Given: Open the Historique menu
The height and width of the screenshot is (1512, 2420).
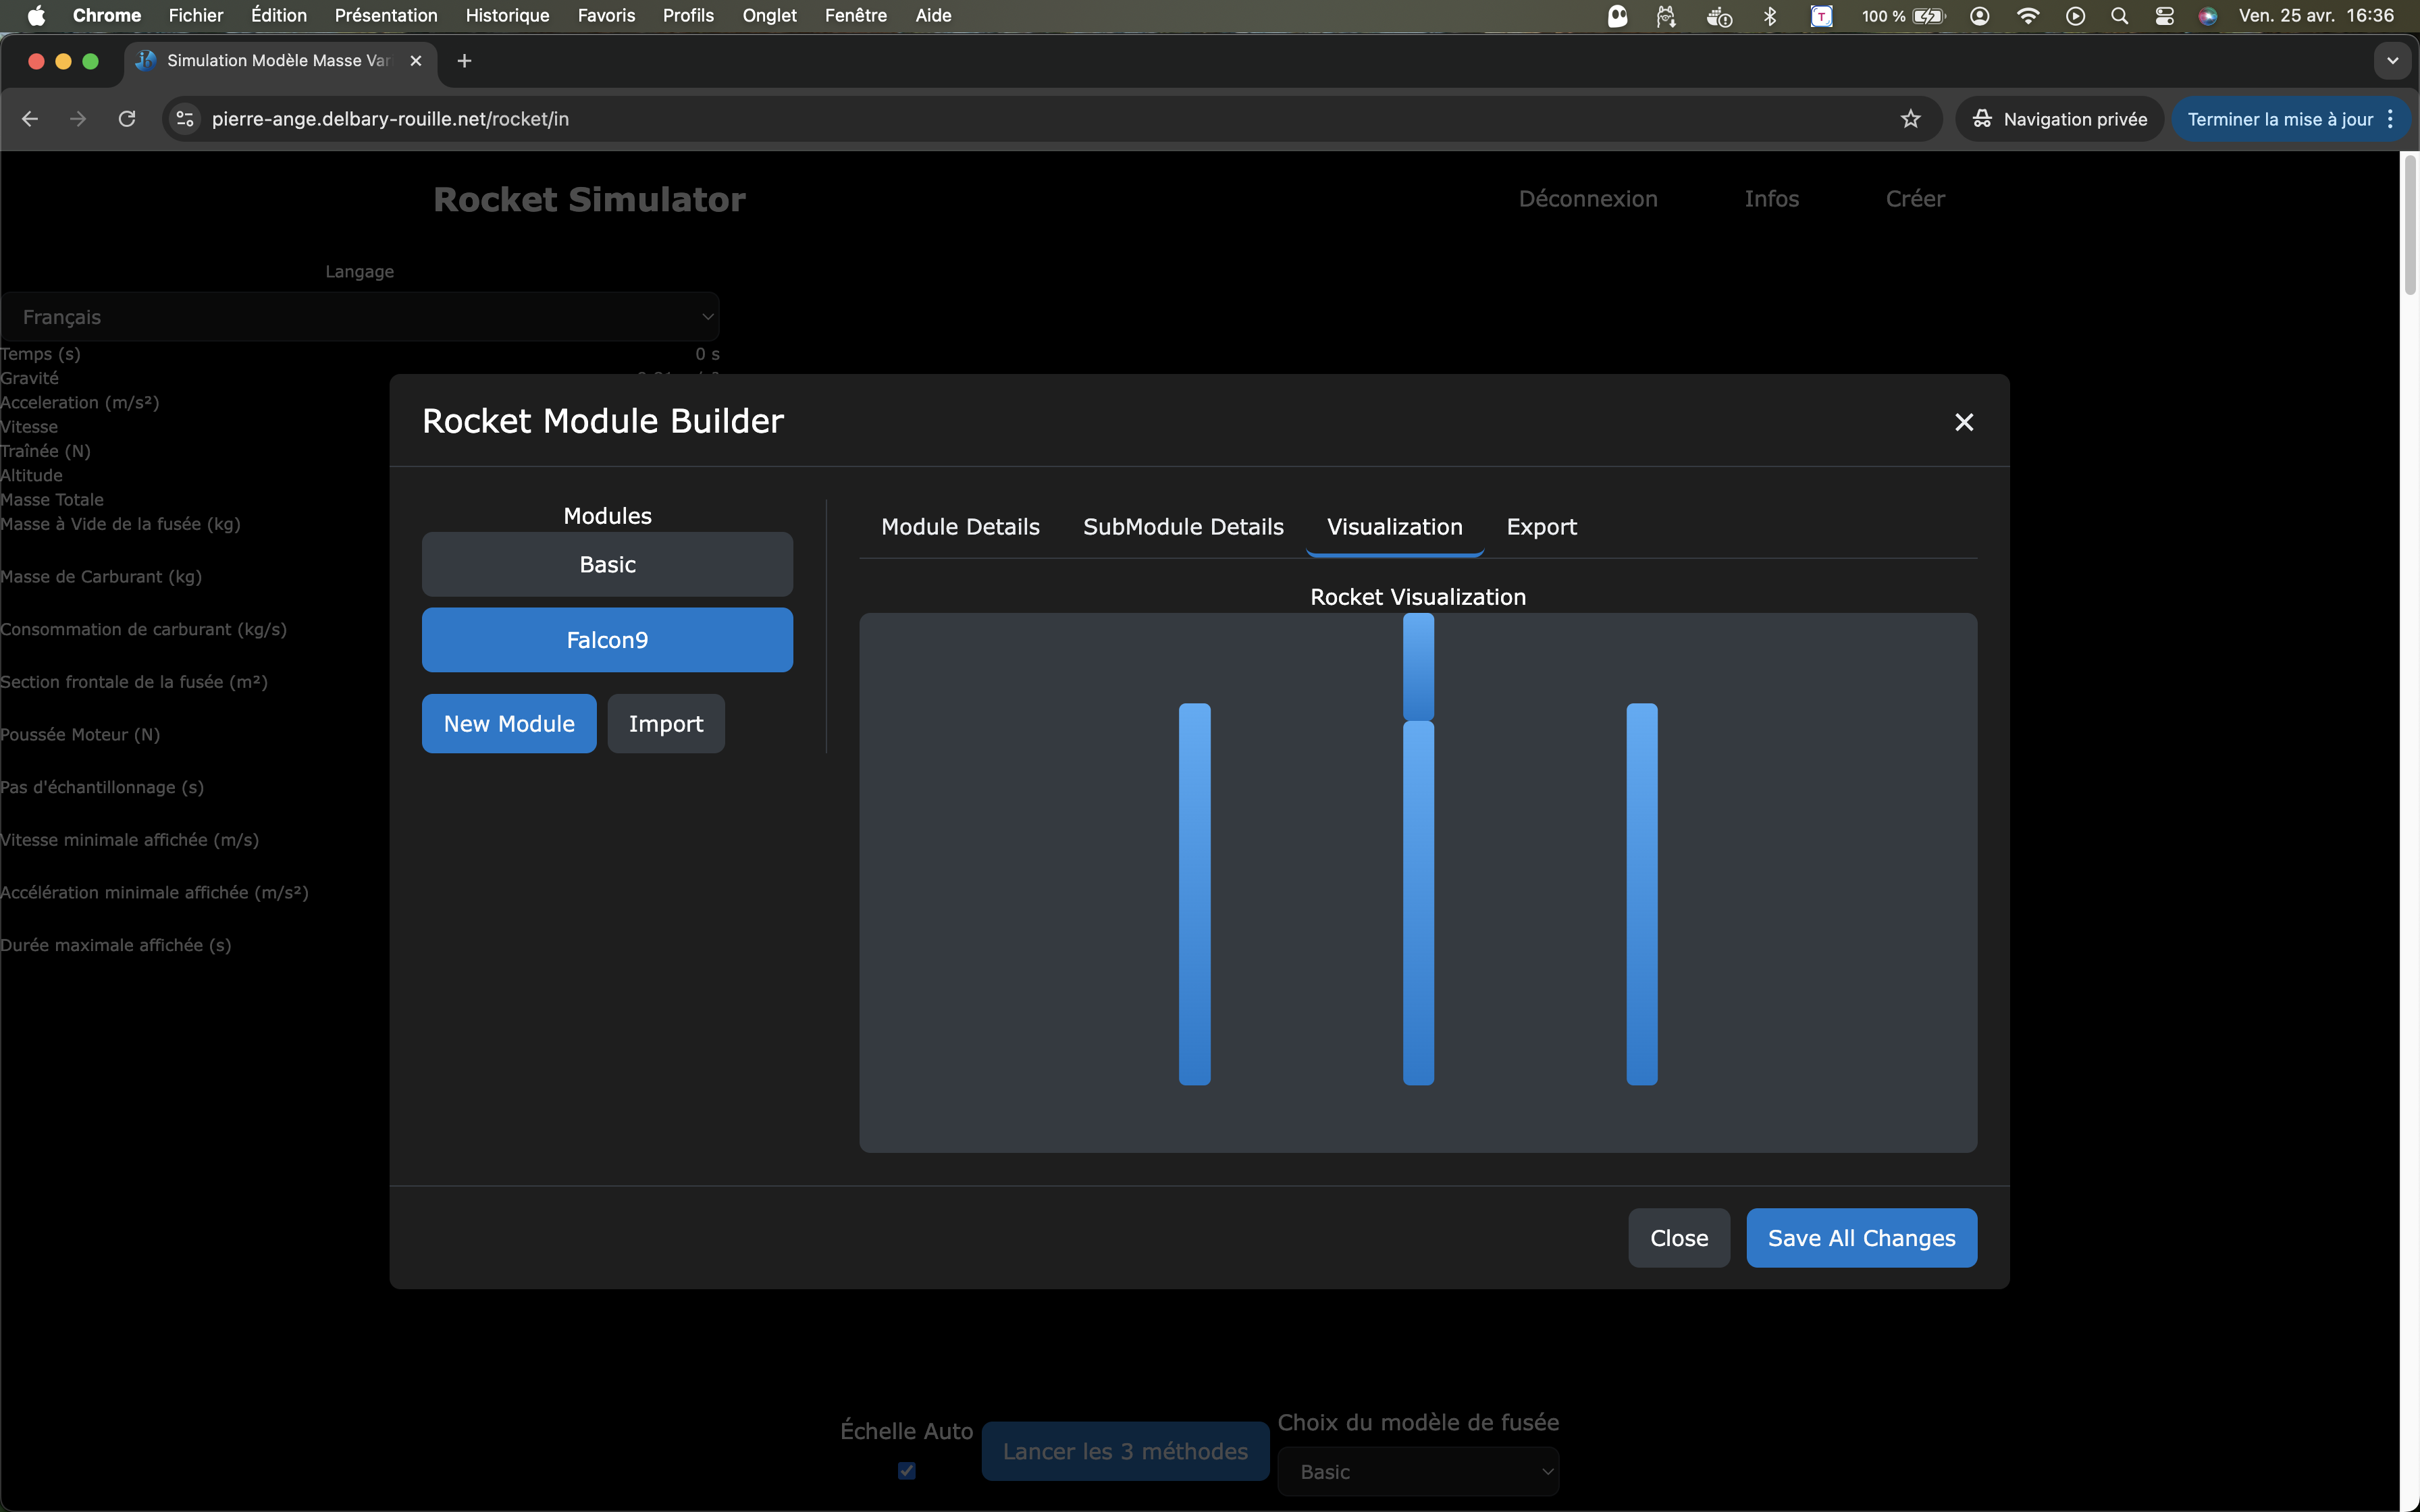Looking at the screenshot, I should [507, 15].
